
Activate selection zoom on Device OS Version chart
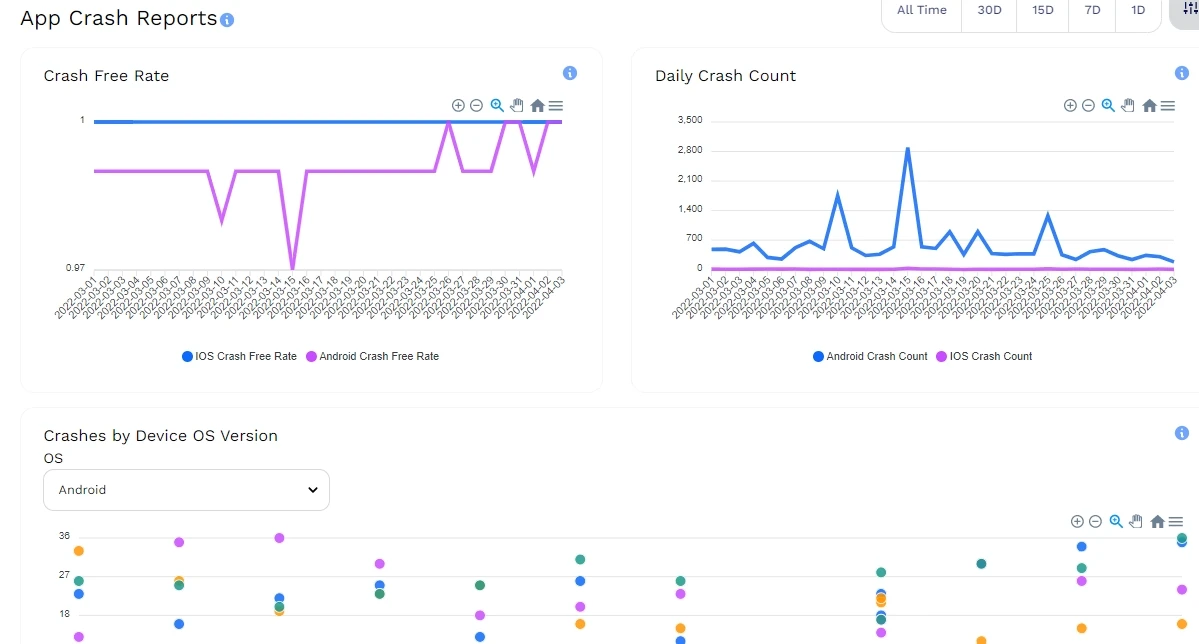pyautogui.click(x=1116, y=522)
